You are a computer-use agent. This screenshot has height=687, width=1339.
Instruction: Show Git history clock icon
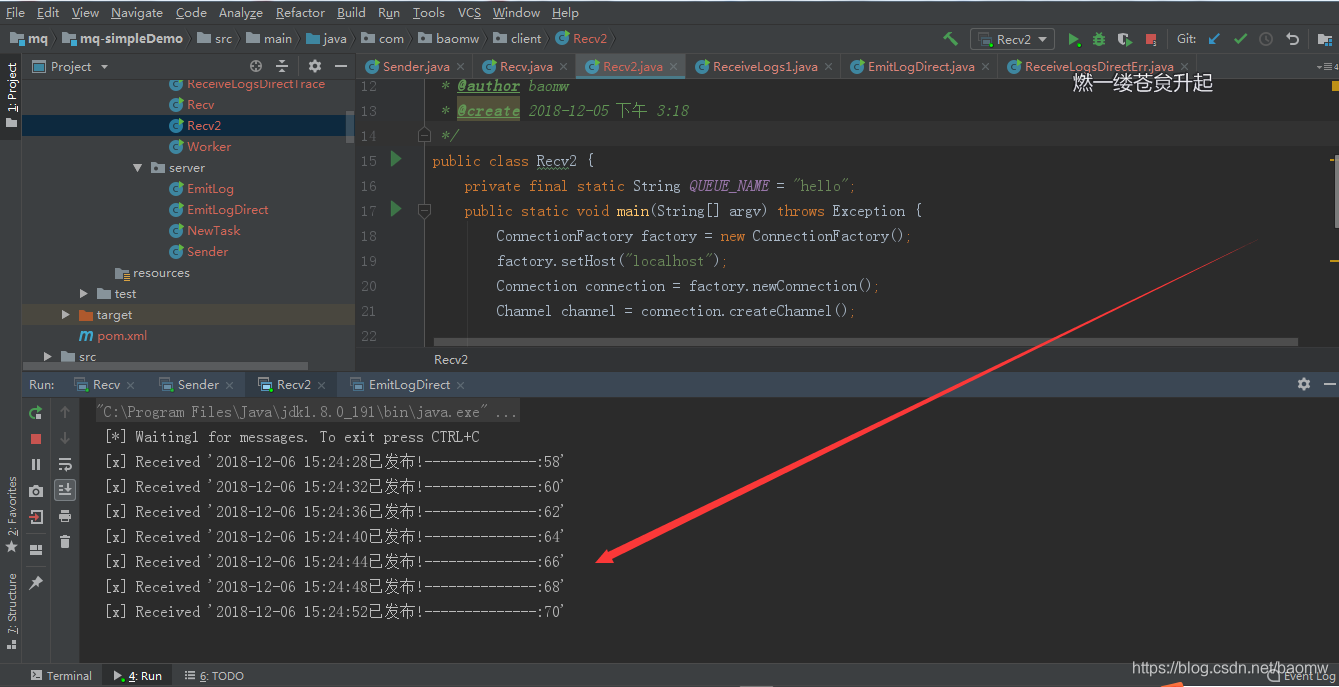coord(1266,39)
